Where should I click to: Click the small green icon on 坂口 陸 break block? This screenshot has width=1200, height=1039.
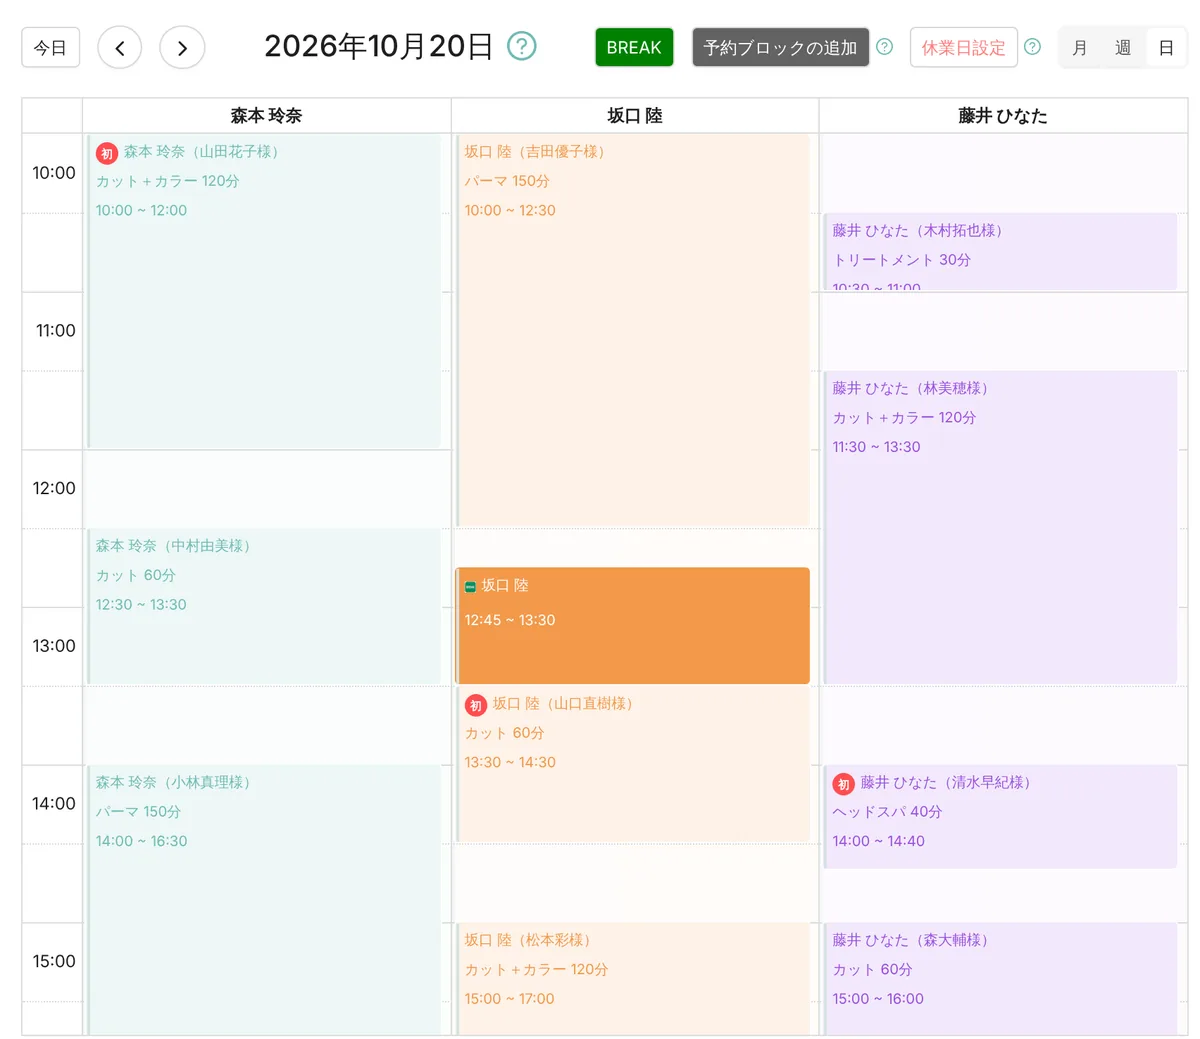470,587
